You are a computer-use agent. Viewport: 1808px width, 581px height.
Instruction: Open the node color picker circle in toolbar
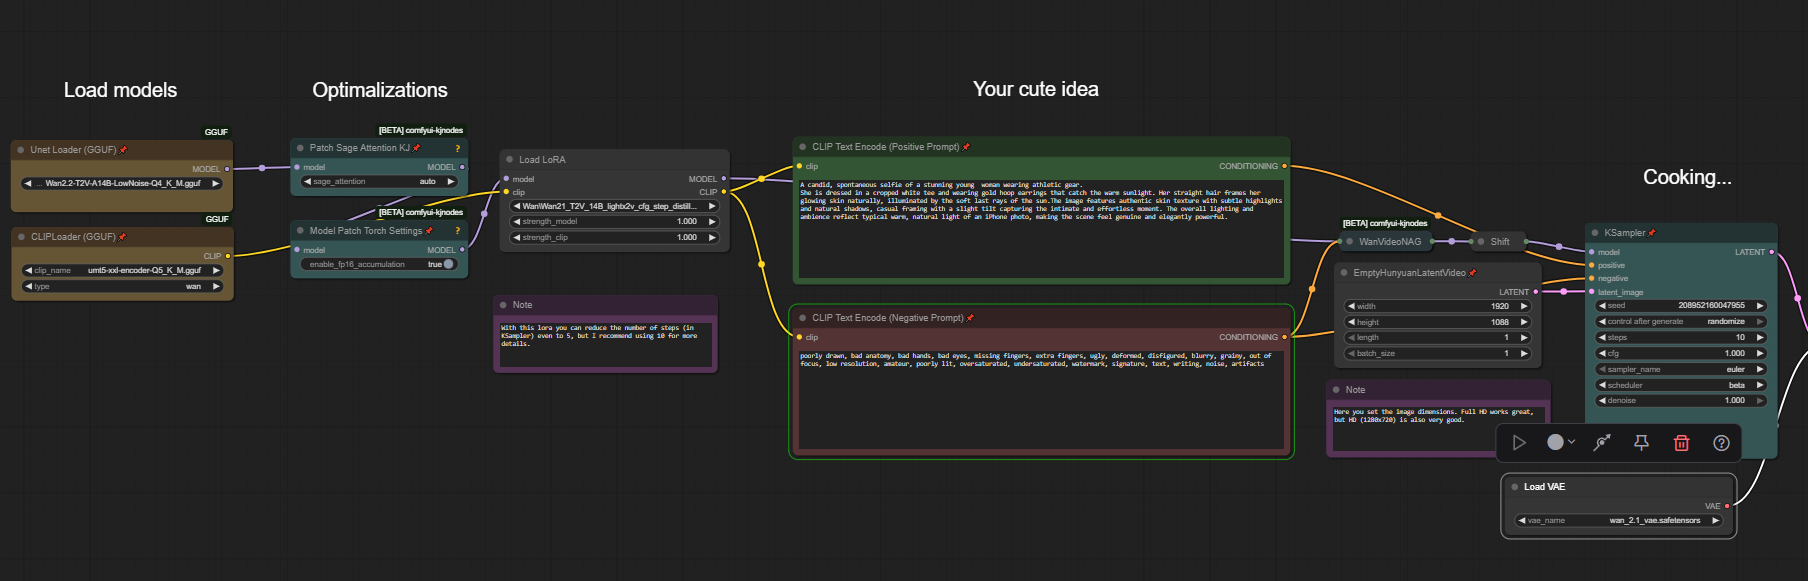[1555, 442]
